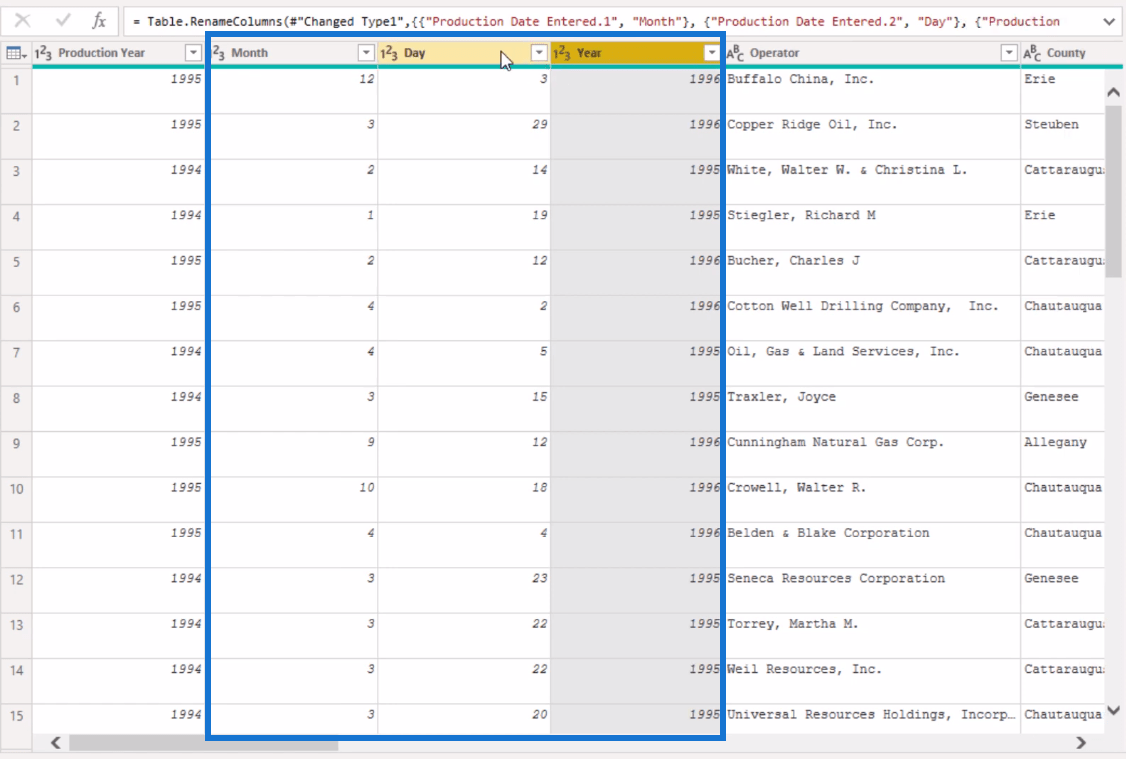Click the fx function icon

98,21
